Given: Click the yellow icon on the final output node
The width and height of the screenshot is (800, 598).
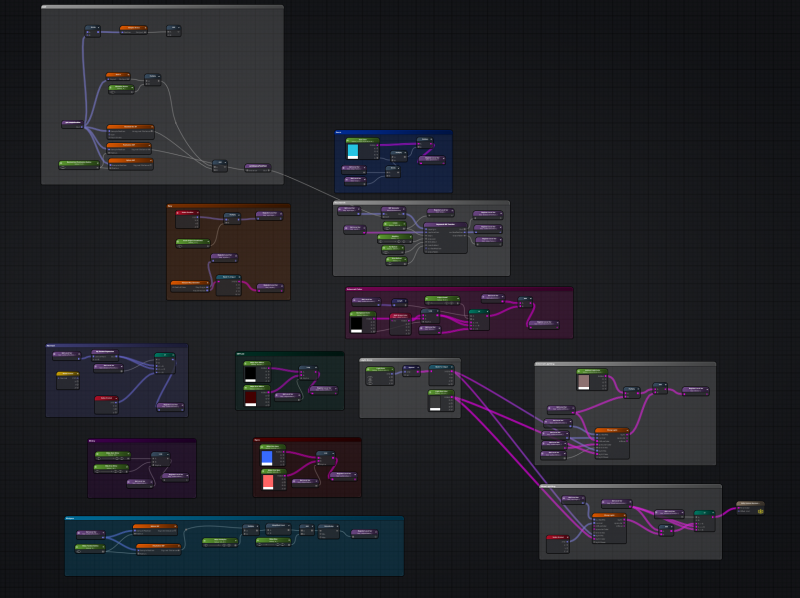Looking at the screenshot, I should coord(761,510).
